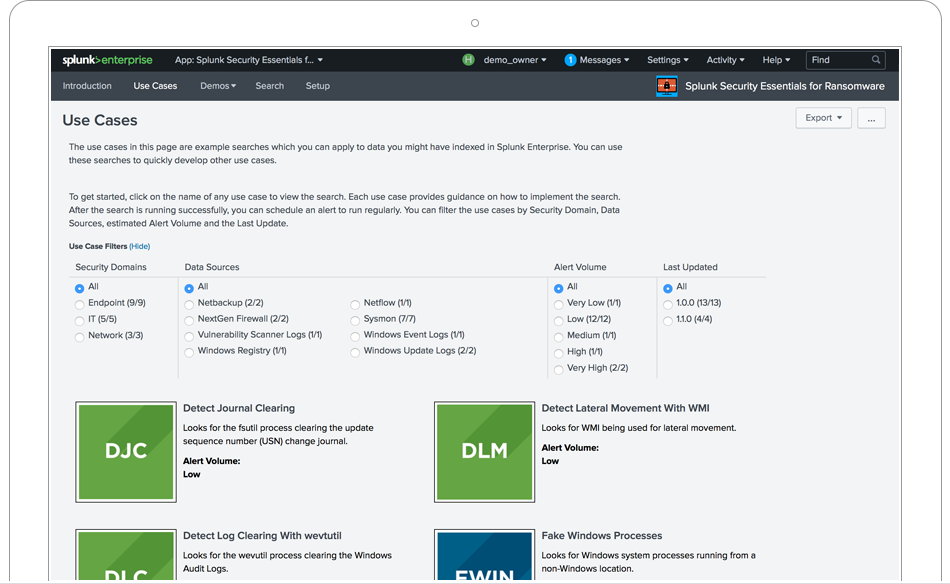The width and height of the screenshot is (950, 584).
Task: Open Detect Lateral Movement With WMI
Action: pos(625,408)
